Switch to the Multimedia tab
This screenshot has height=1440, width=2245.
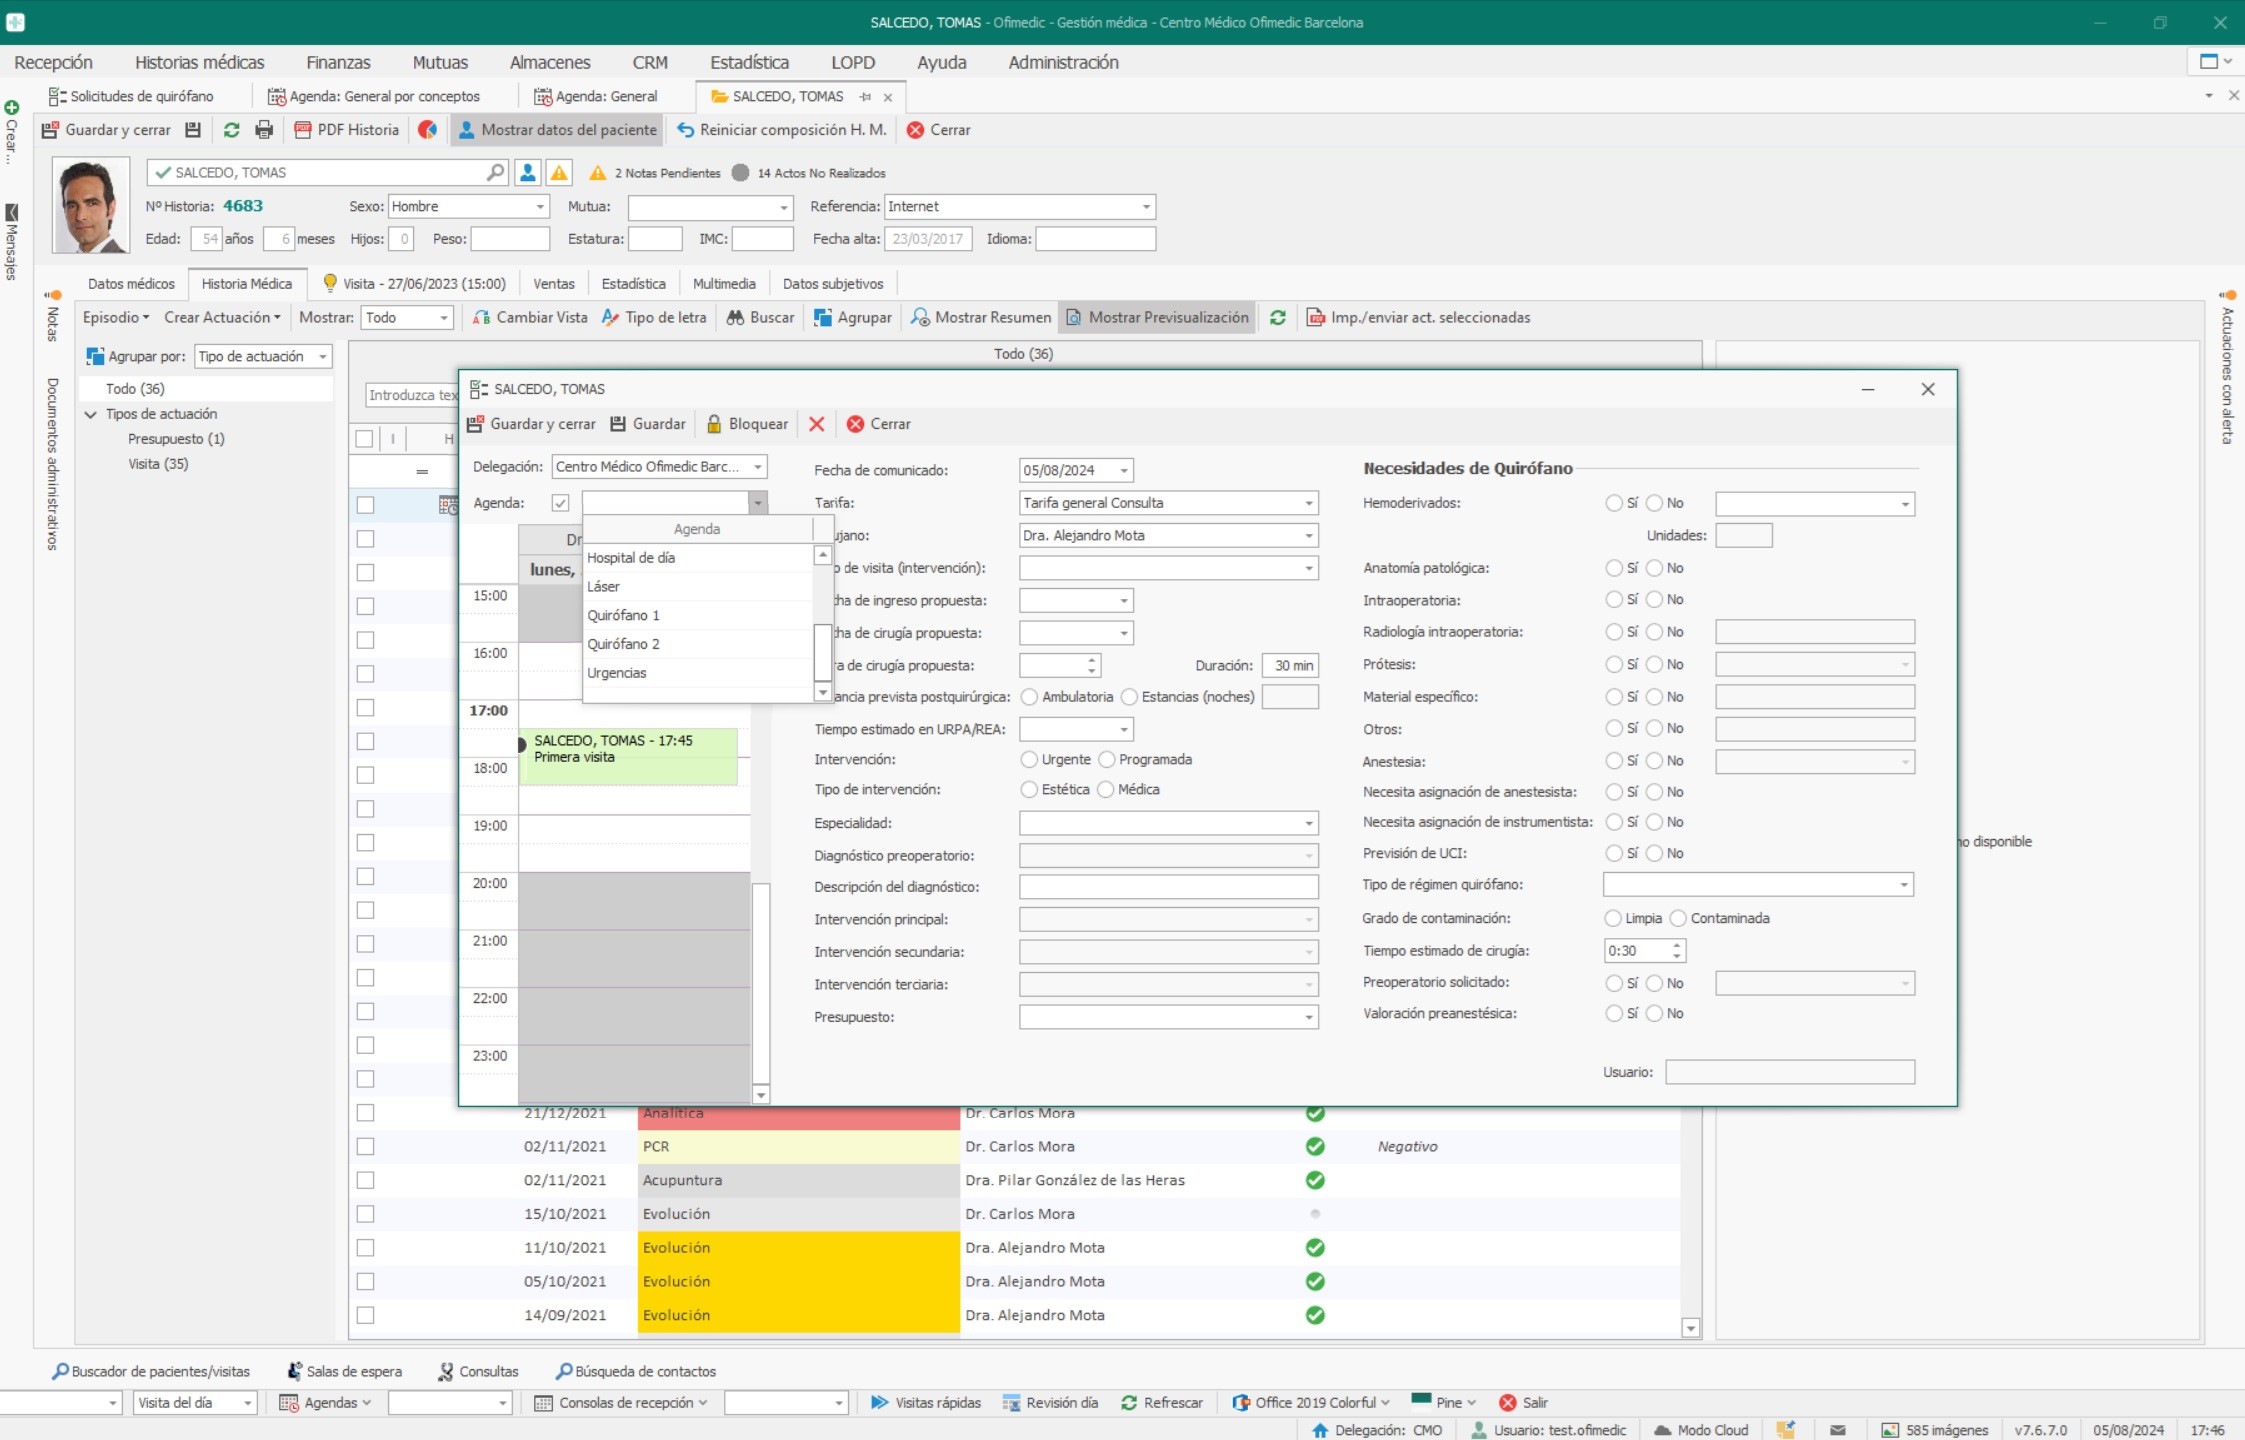(x=724, y=284)
